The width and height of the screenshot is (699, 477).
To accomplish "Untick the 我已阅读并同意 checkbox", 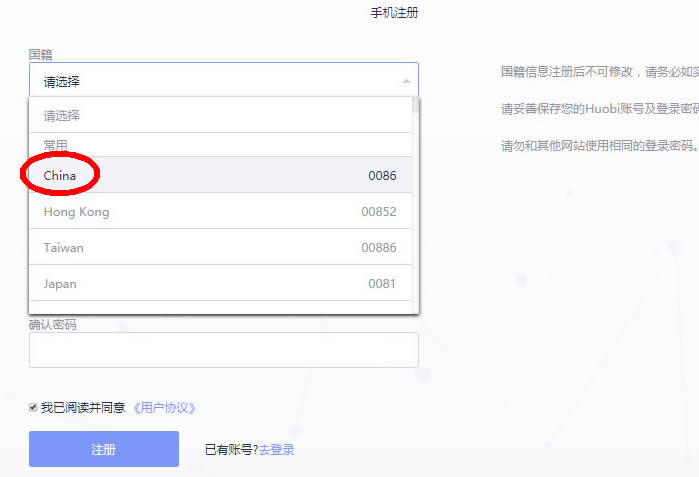I will [x=34, y=408].
